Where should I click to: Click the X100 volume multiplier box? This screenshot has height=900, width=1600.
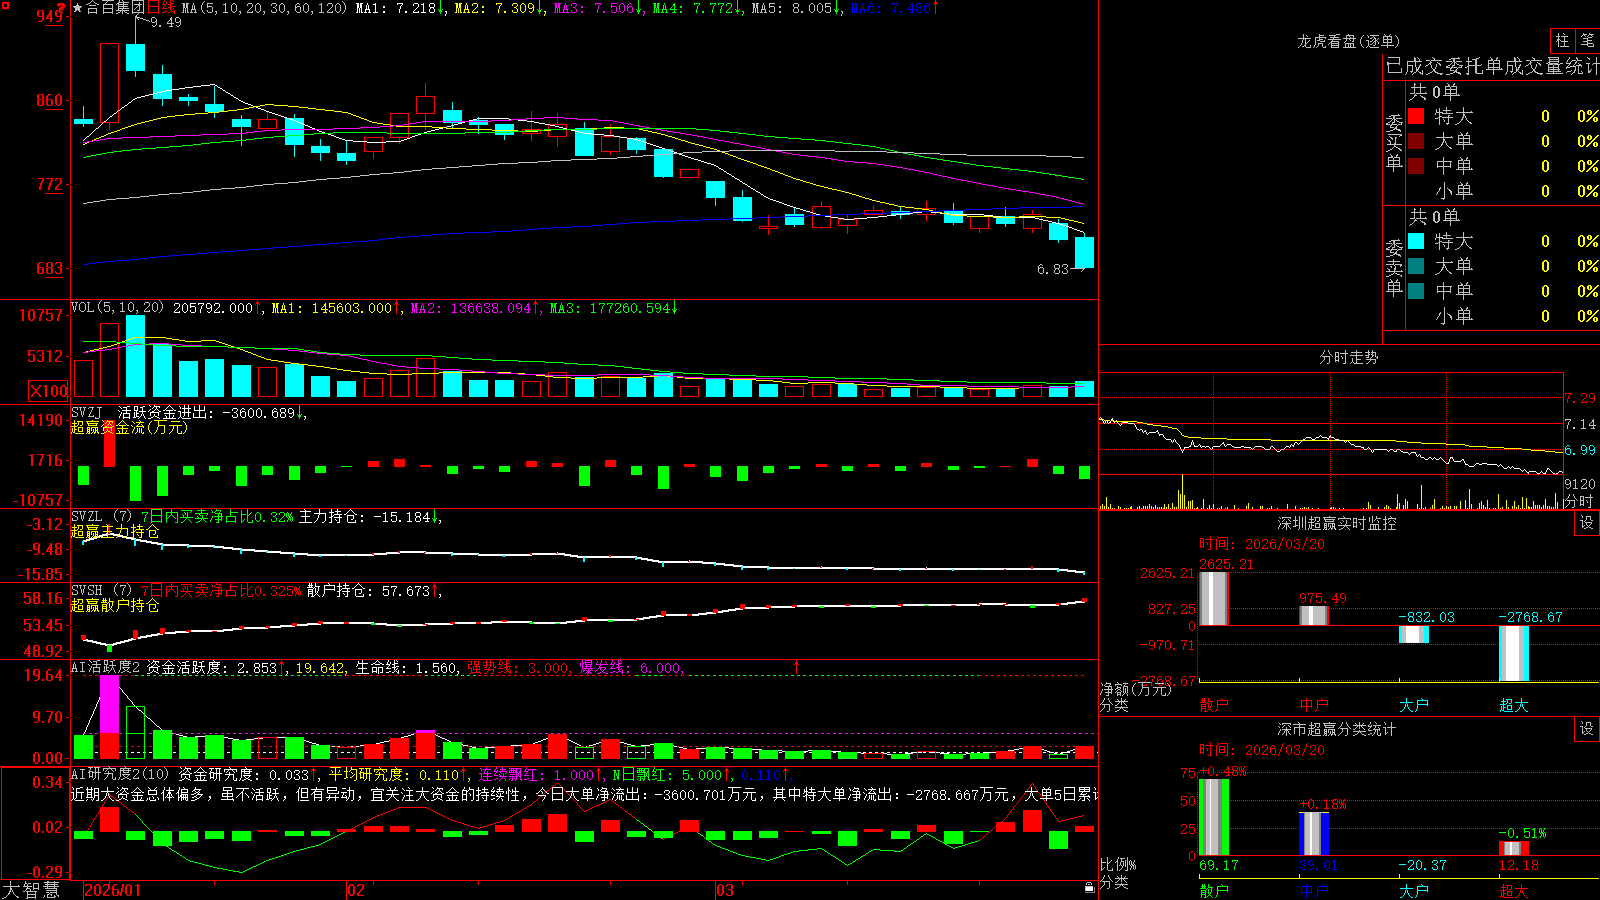pyautogui.click(x=49, y=391)
